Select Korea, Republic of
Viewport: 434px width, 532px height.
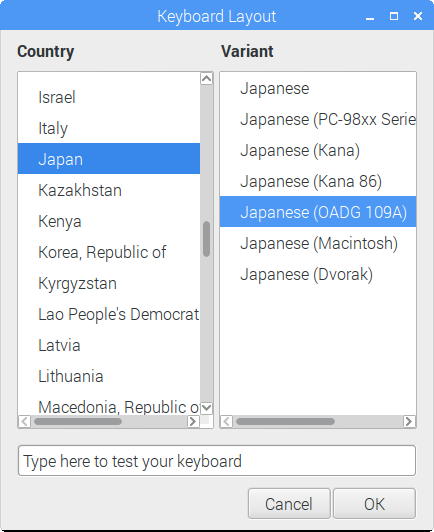(x=109, y=252)
